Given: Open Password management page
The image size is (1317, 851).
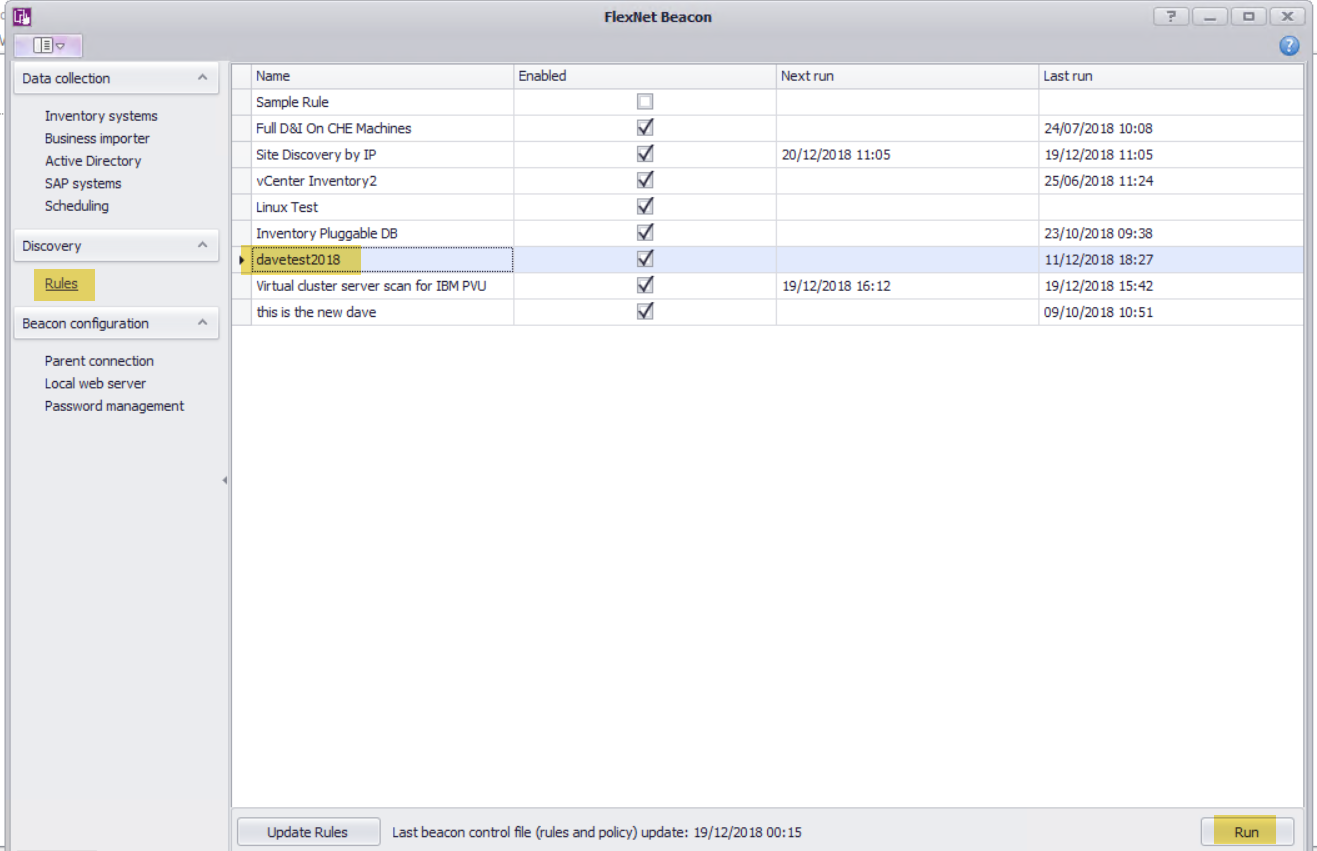Looking at the screenshot, I should click(x=114, y=406).
